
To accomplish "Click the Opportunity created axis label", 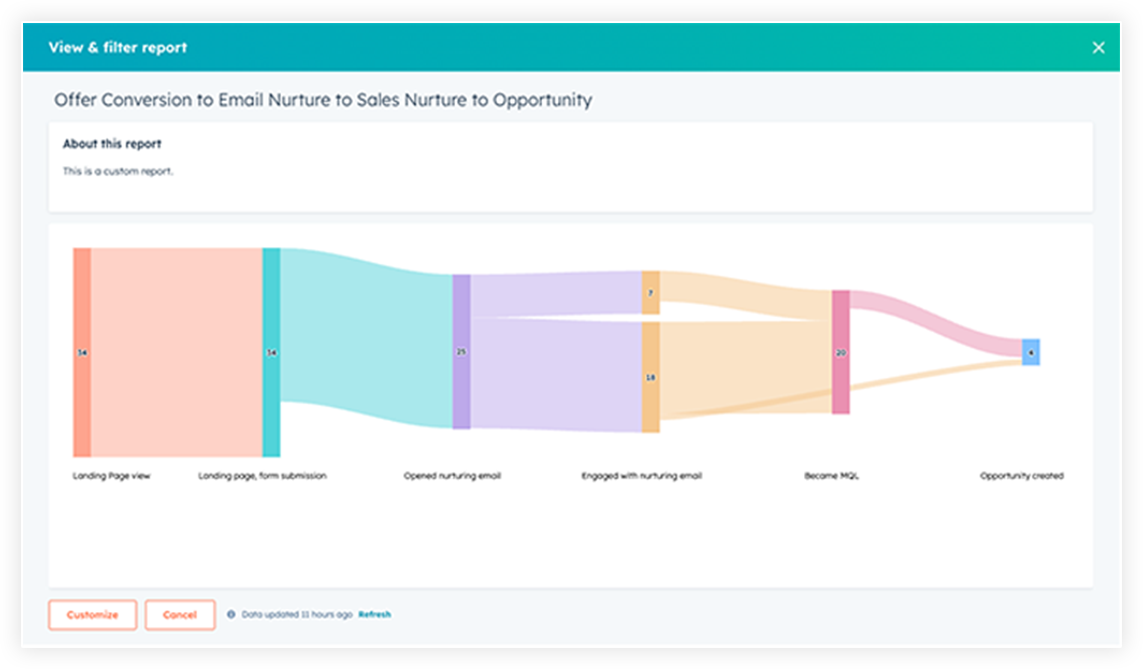I will (1021, 475).
